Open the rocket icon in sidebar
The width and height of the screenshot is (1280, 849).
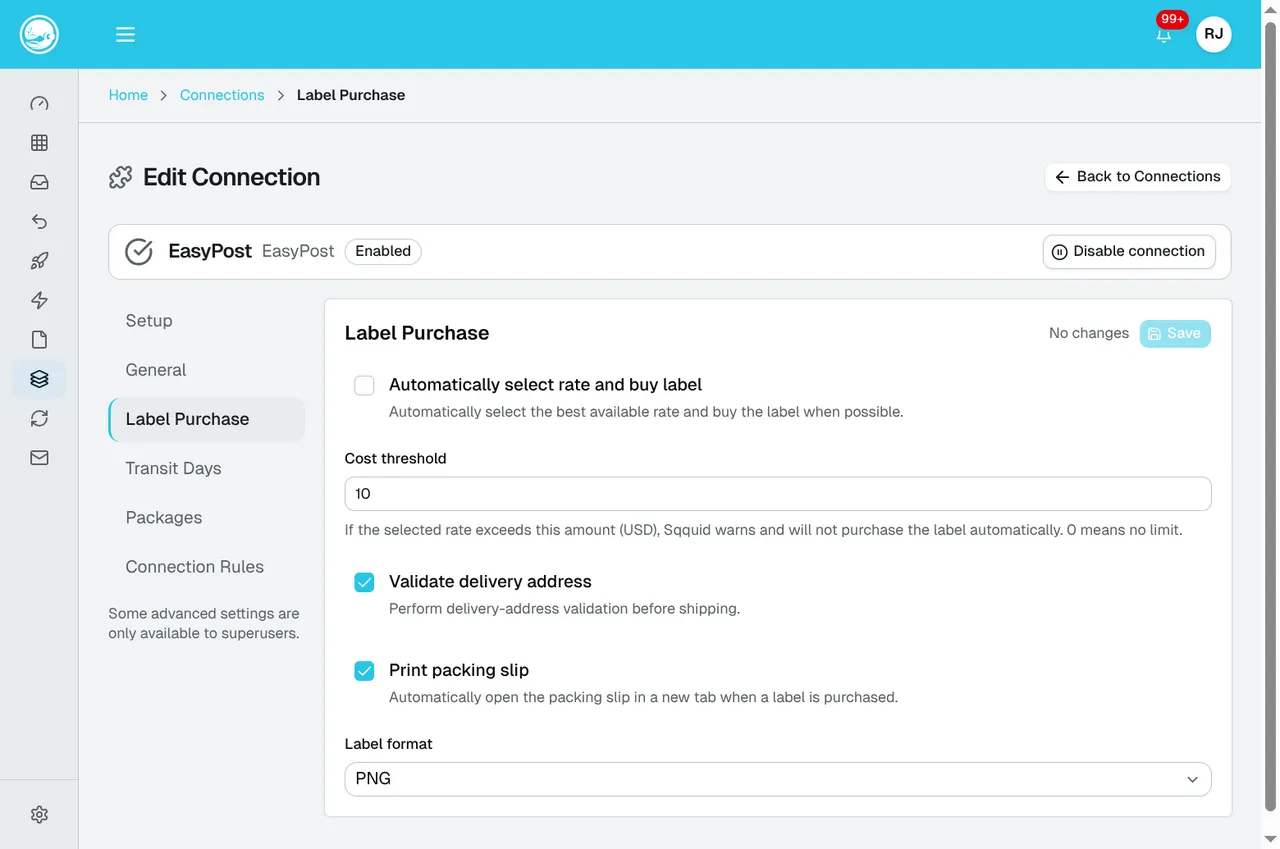39,261
